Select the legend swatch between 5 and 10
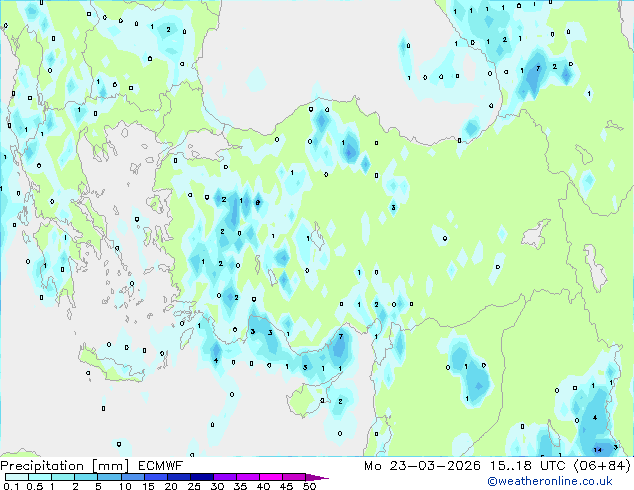634x490 pixels. (110, 477)
